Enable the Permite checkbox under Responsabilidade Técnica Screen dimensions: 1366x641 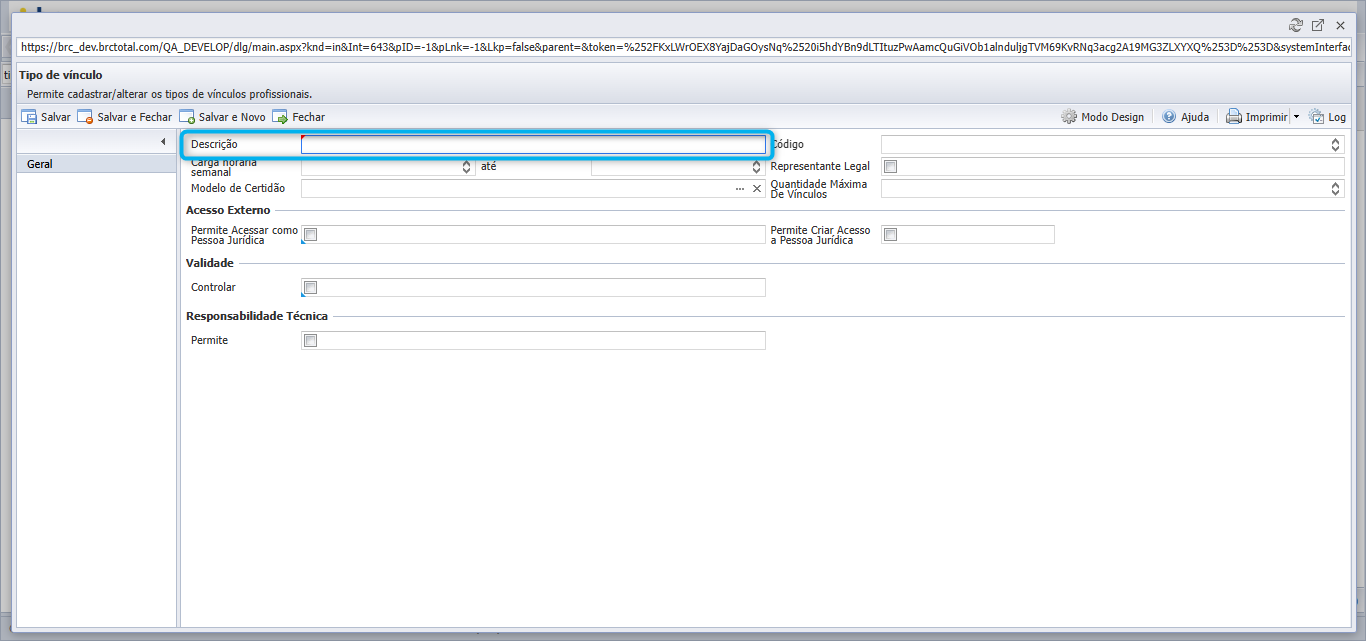click(311, 341)
